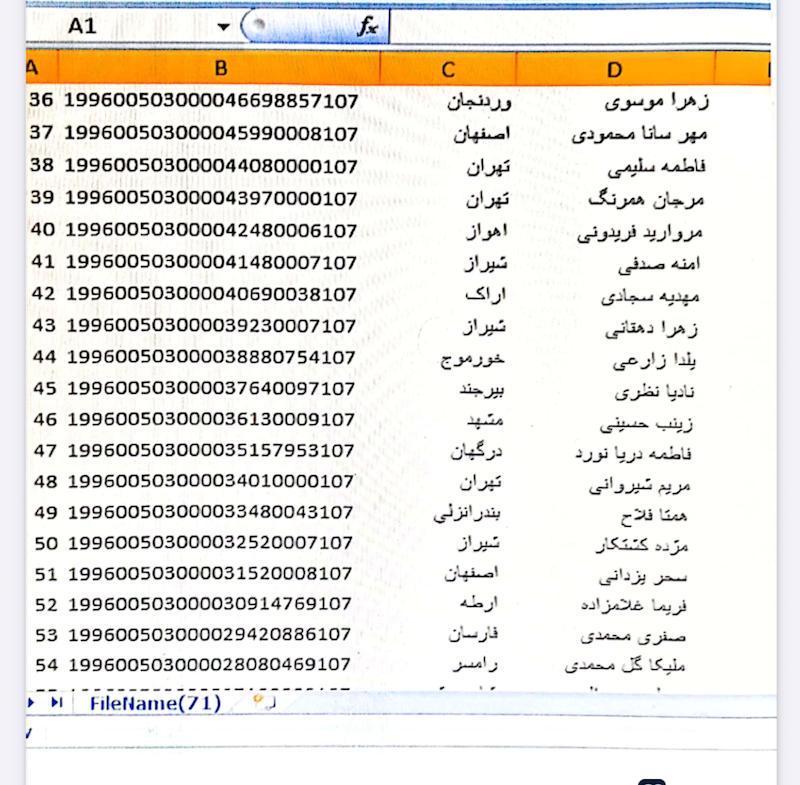Select name cell مهدیه سجادی
The height and width of the screenshot is (785, 800).
649,297
